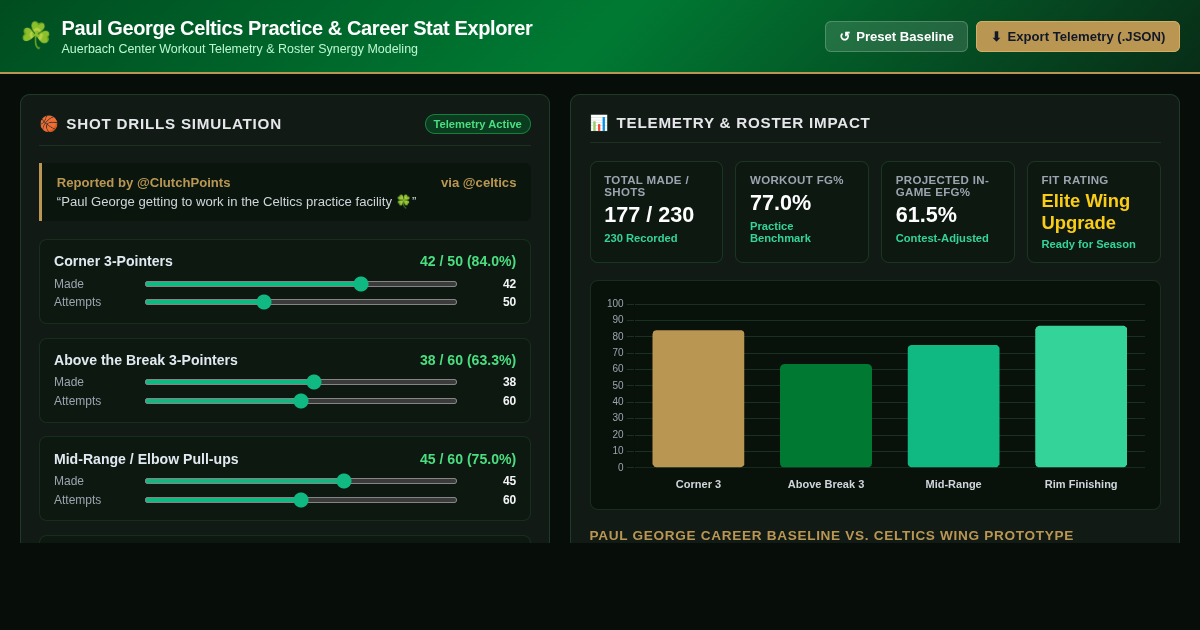Click the Rim Finishing chart bar
Viewport: 1200px width, 630px height.
coord(1081,397)
